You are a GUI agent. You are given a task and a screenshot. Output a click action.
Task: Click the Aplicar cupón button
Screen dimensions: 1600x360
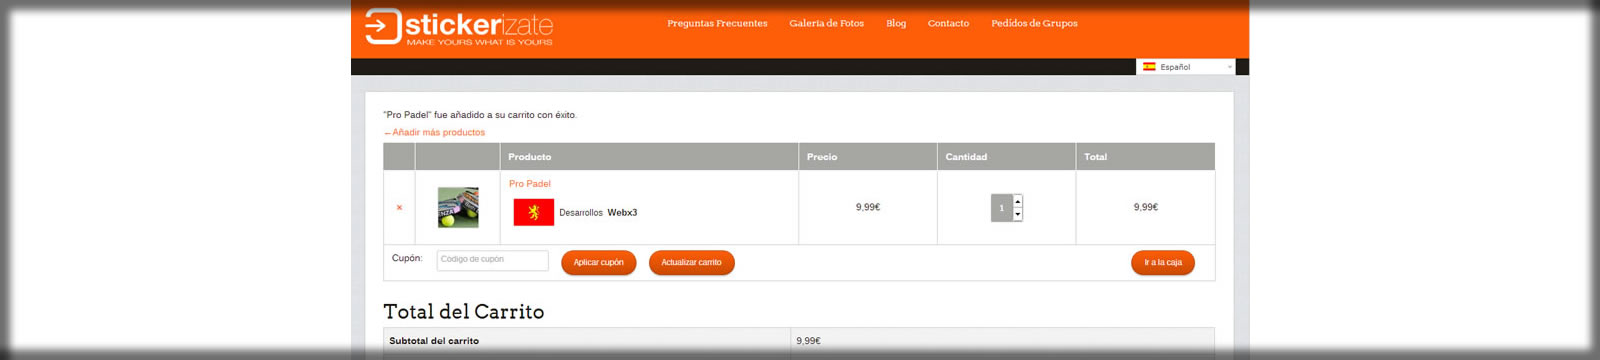tap(598, 262)
